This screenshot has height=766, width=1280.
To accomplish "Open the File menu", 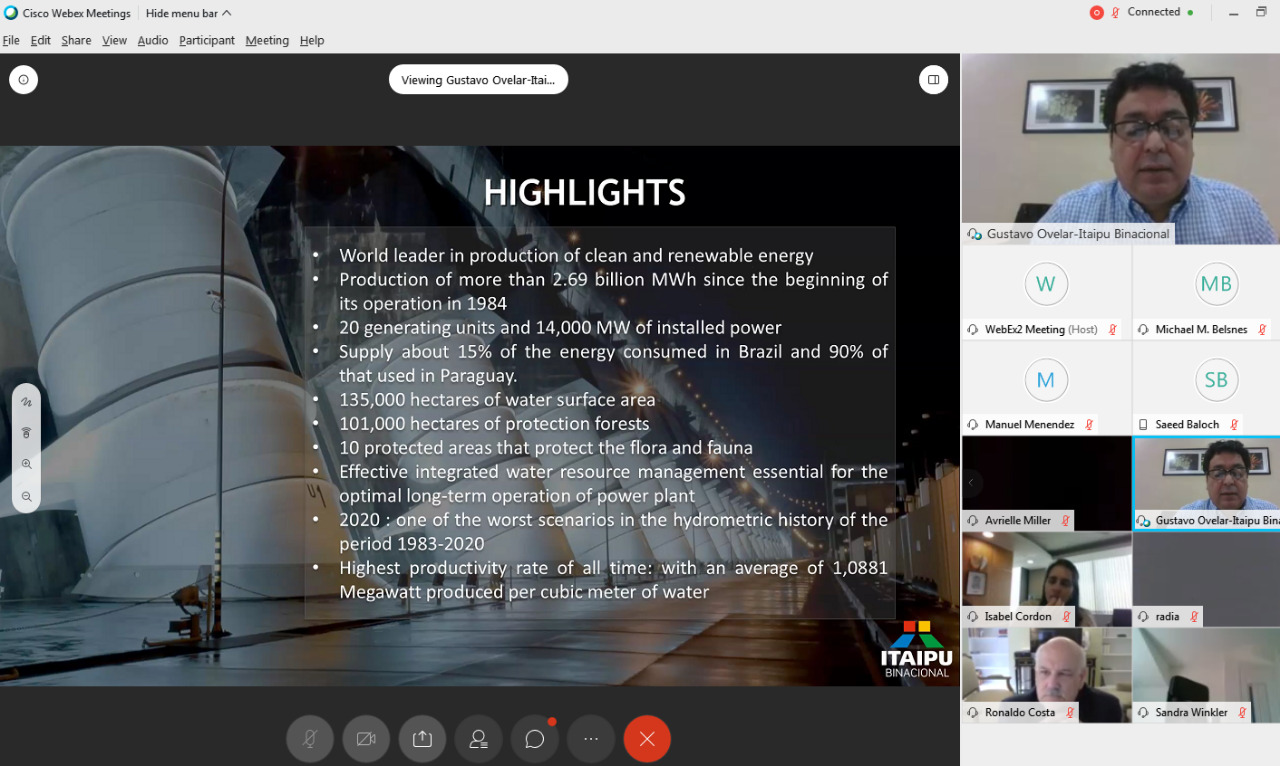I will coord(11,40).
